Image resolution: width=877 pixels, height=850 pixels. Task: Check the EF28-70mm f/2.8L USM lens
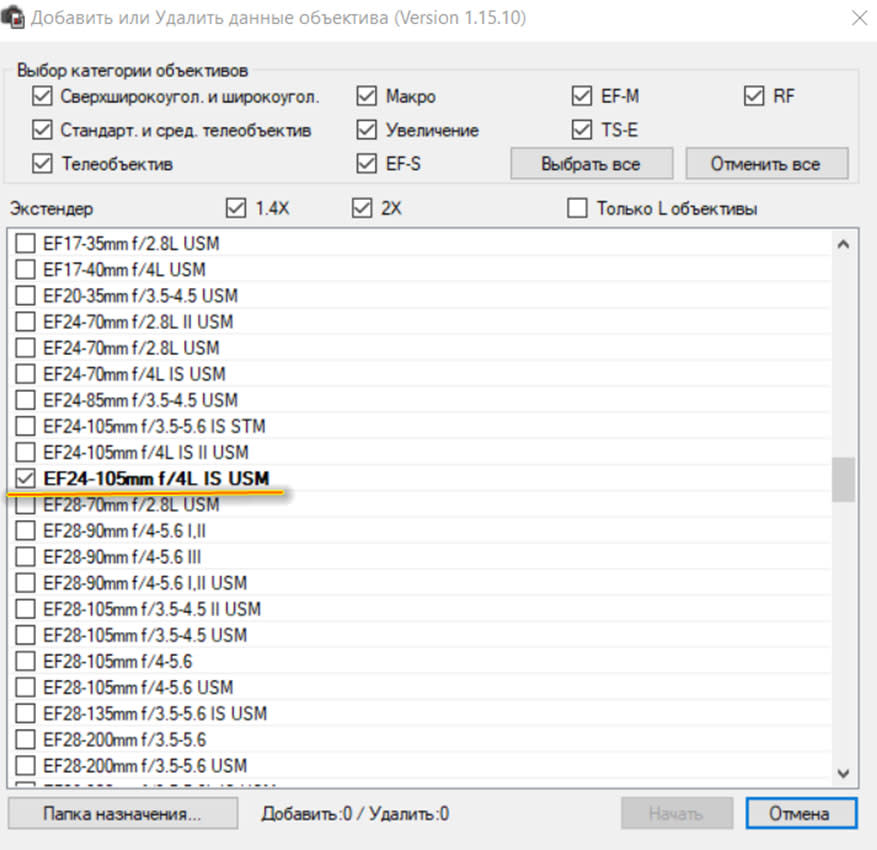pos(25,504)
